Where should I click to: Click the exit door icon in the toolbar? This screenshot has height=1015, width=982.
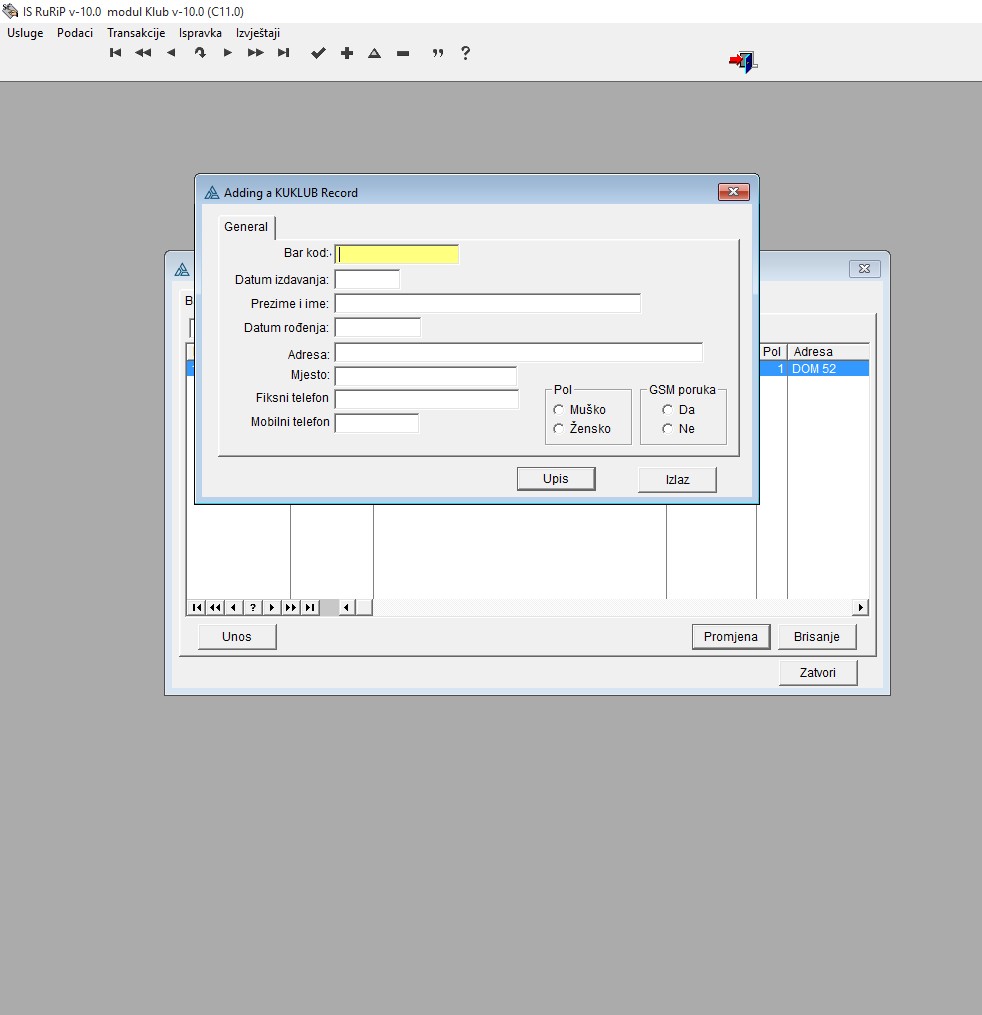click(x=742, y=62)
